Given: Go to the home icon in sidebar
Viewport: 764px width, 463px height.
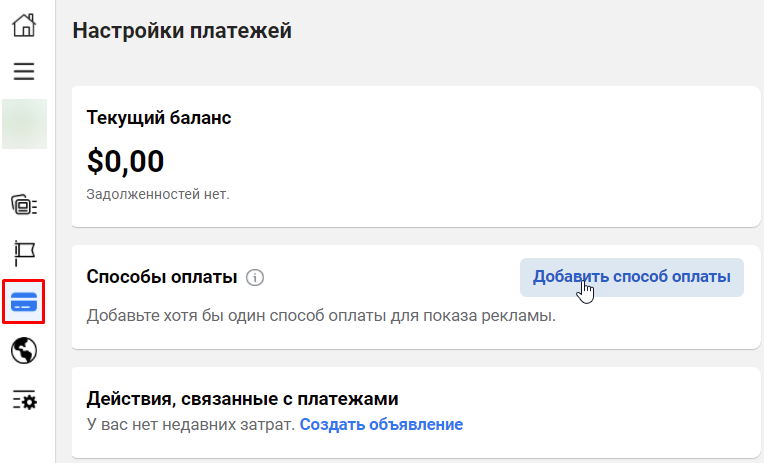Looking at the screenshot, I should 24,25.
